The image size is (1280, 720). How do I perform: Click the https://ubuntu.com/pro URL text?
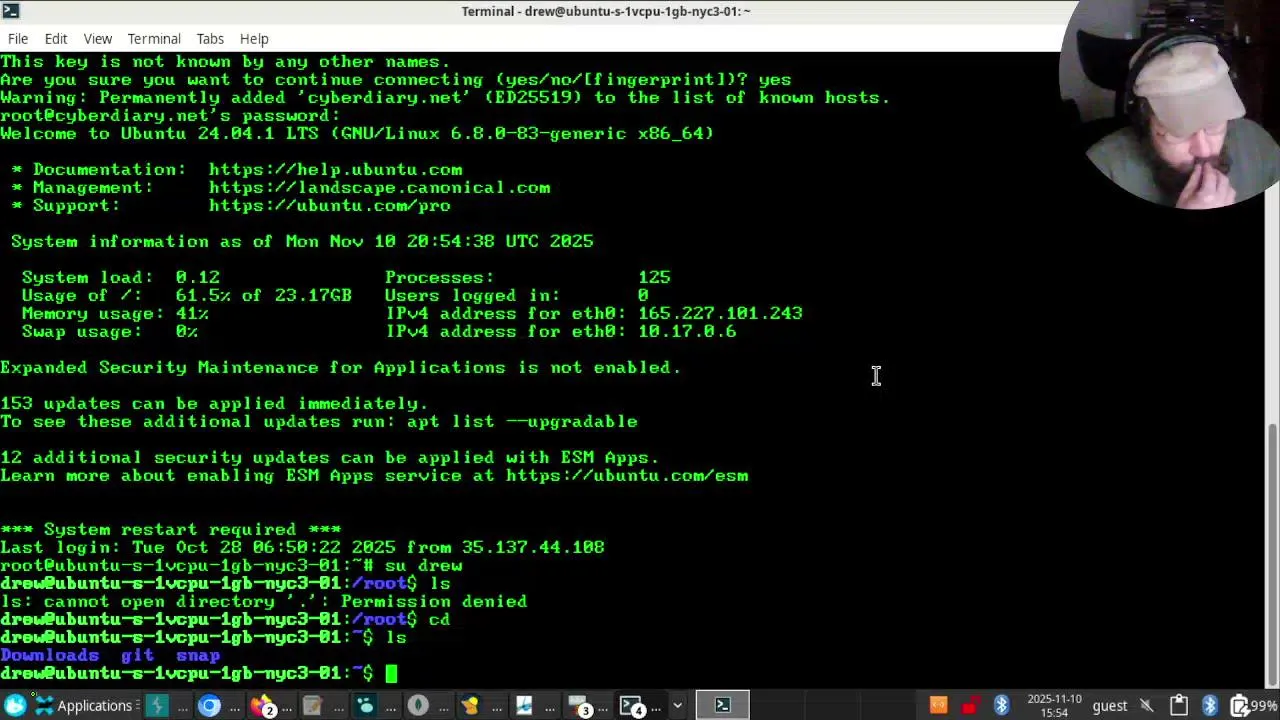329,206
